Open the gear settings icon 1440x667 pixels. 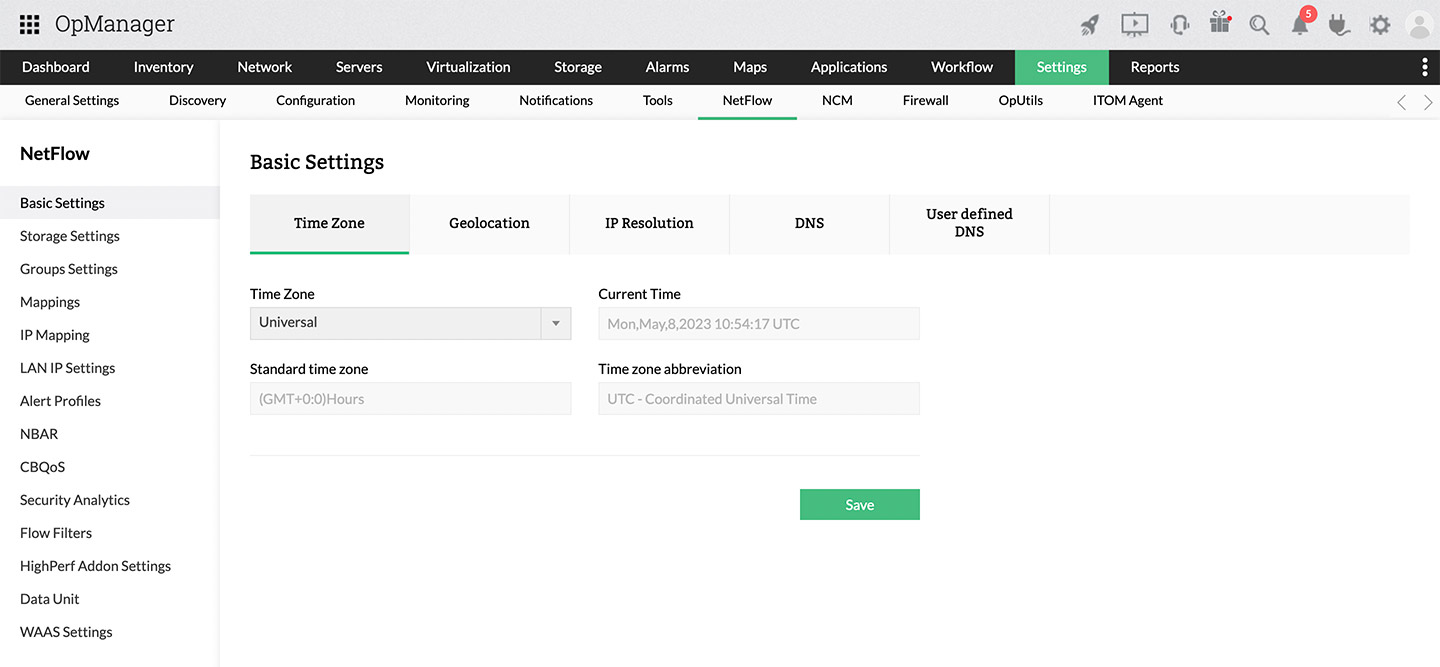[x=1380, y=25]
